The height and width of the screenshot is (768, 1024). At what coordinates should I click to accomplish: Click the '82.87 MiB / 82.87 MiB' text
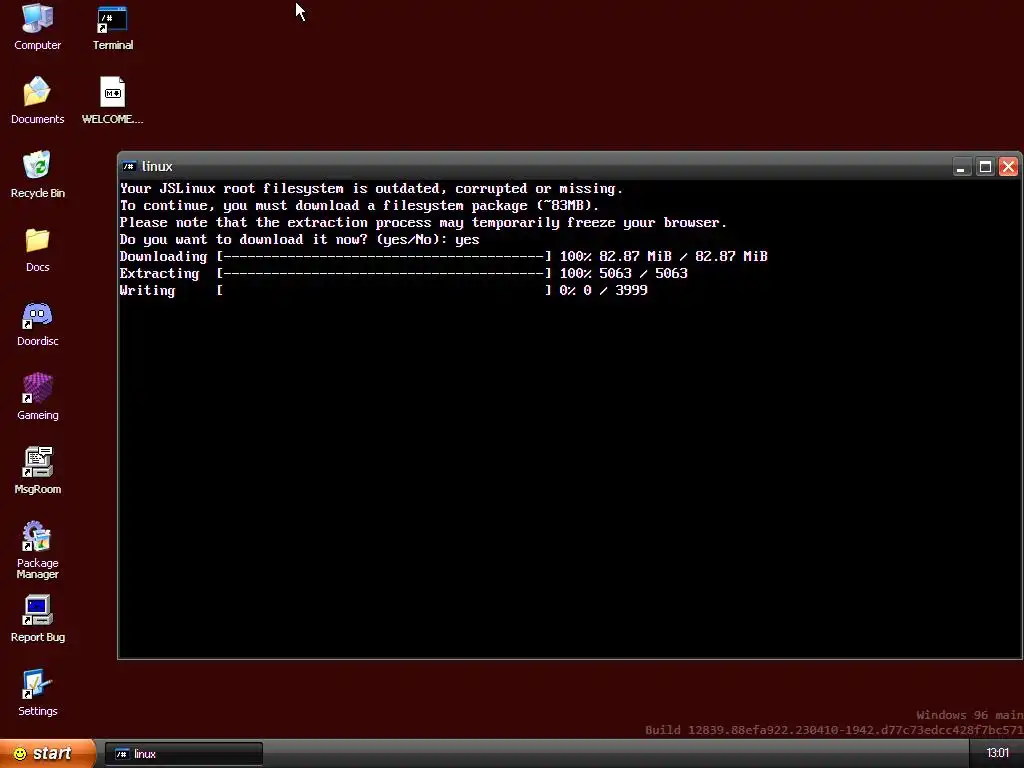point(683,257)
